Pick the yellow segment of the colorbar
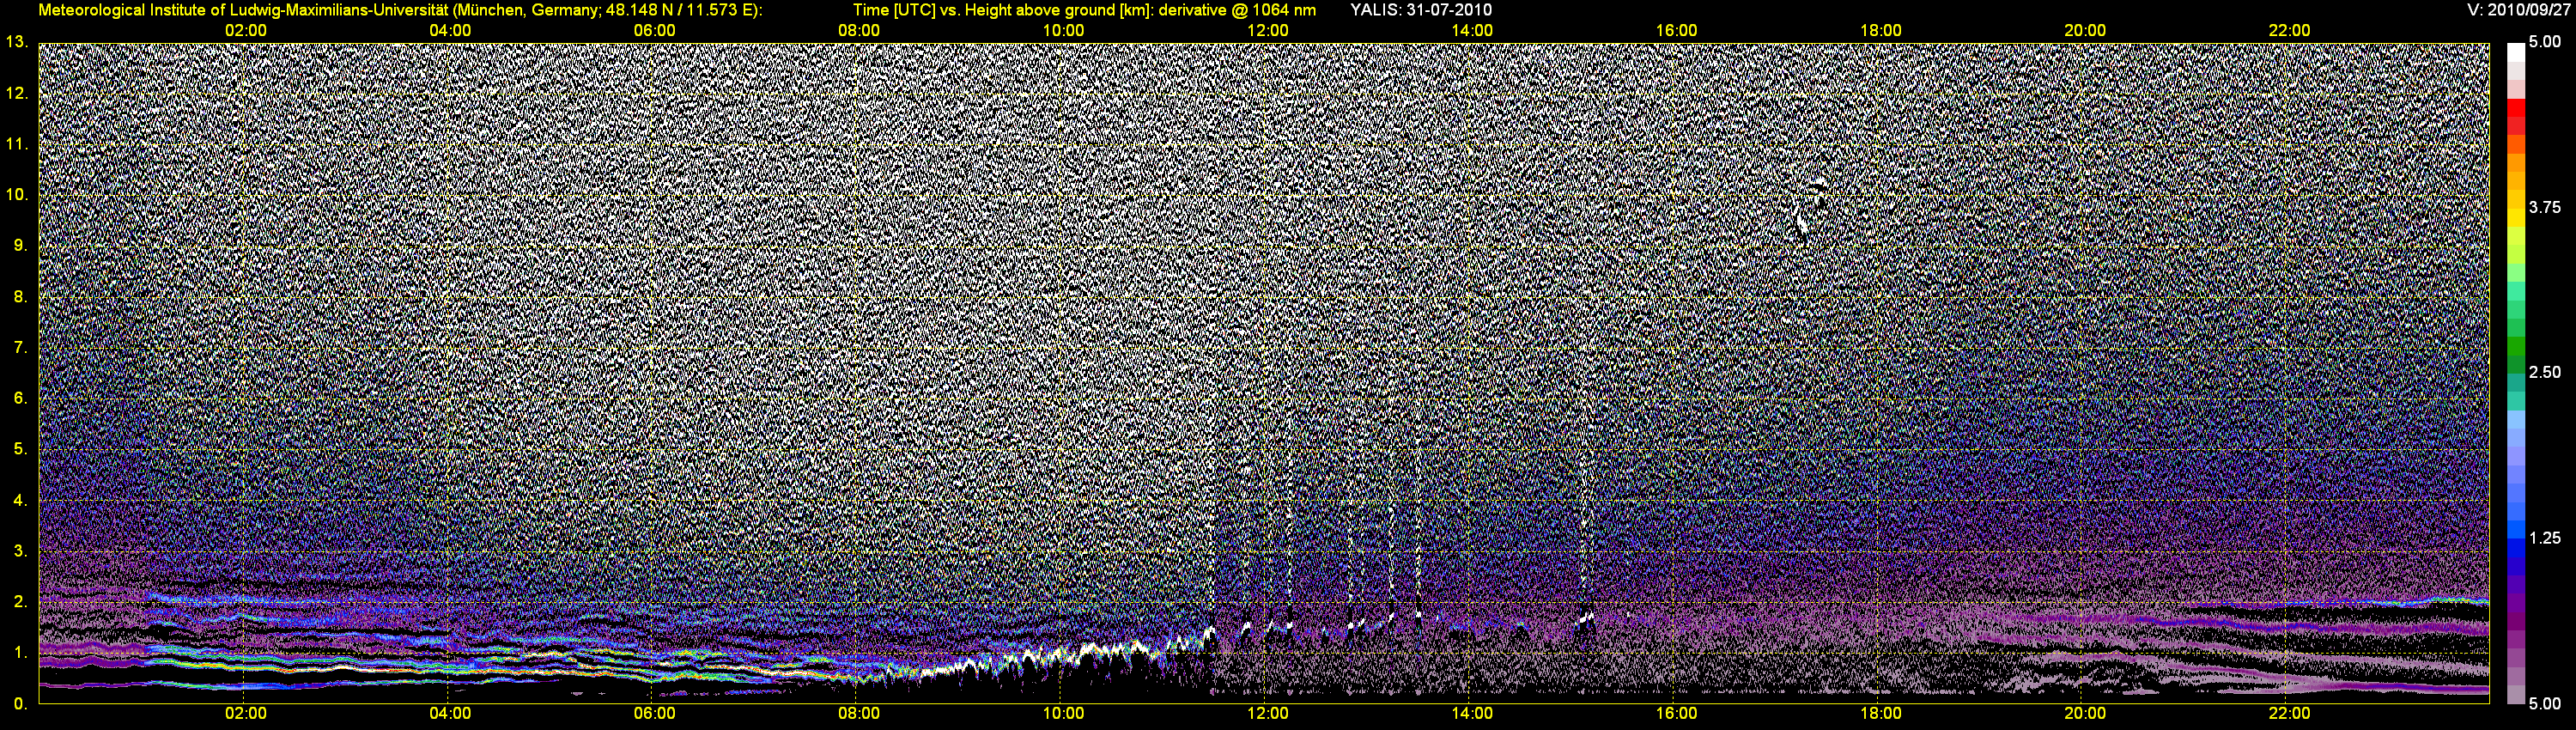2576x730 pixels. [2515, 217]
